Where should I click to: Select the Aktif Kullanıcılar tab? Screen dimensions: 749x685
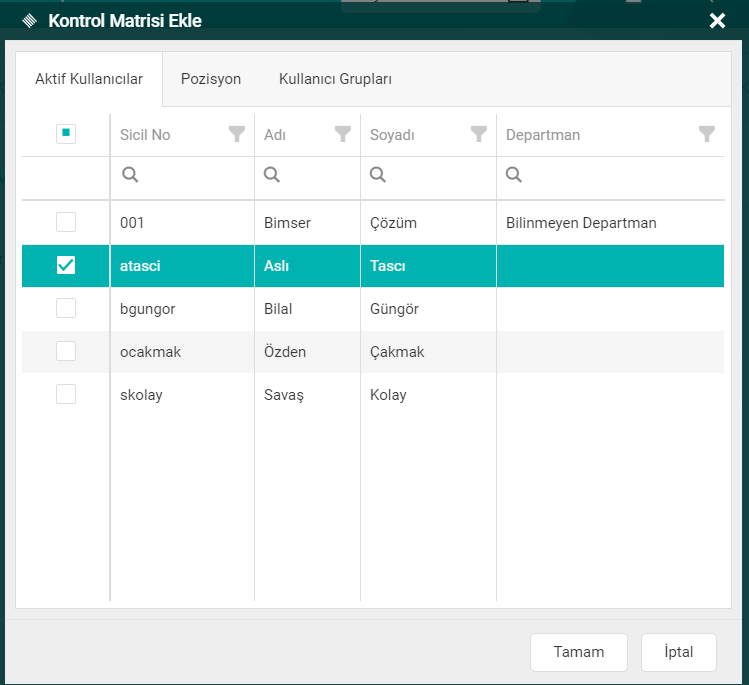(89, 79)
